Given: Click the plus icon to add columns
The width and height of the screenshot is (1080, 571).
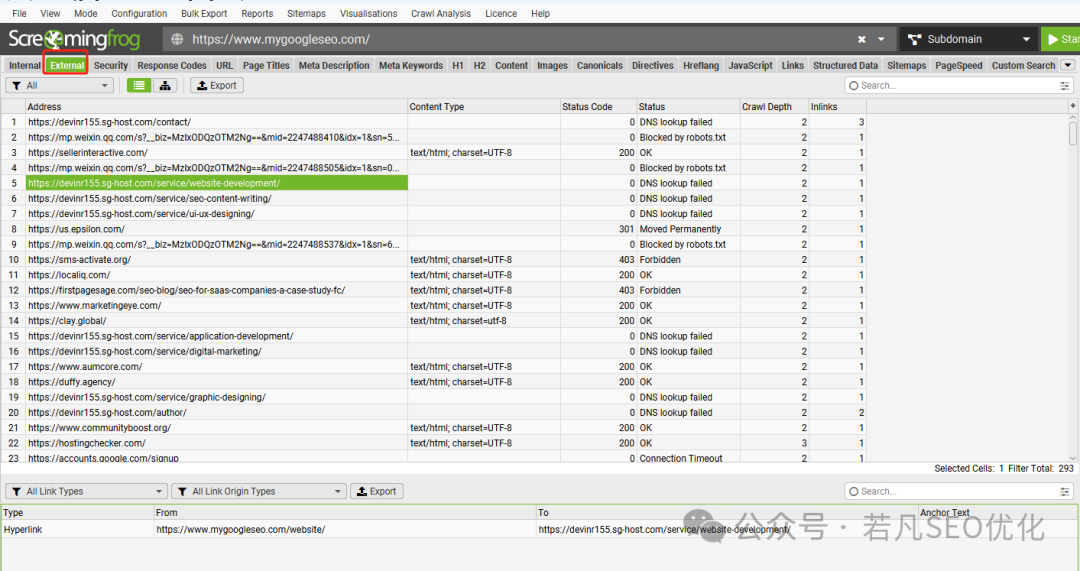Looking at the screenshot, I should tap(1072, 106).
